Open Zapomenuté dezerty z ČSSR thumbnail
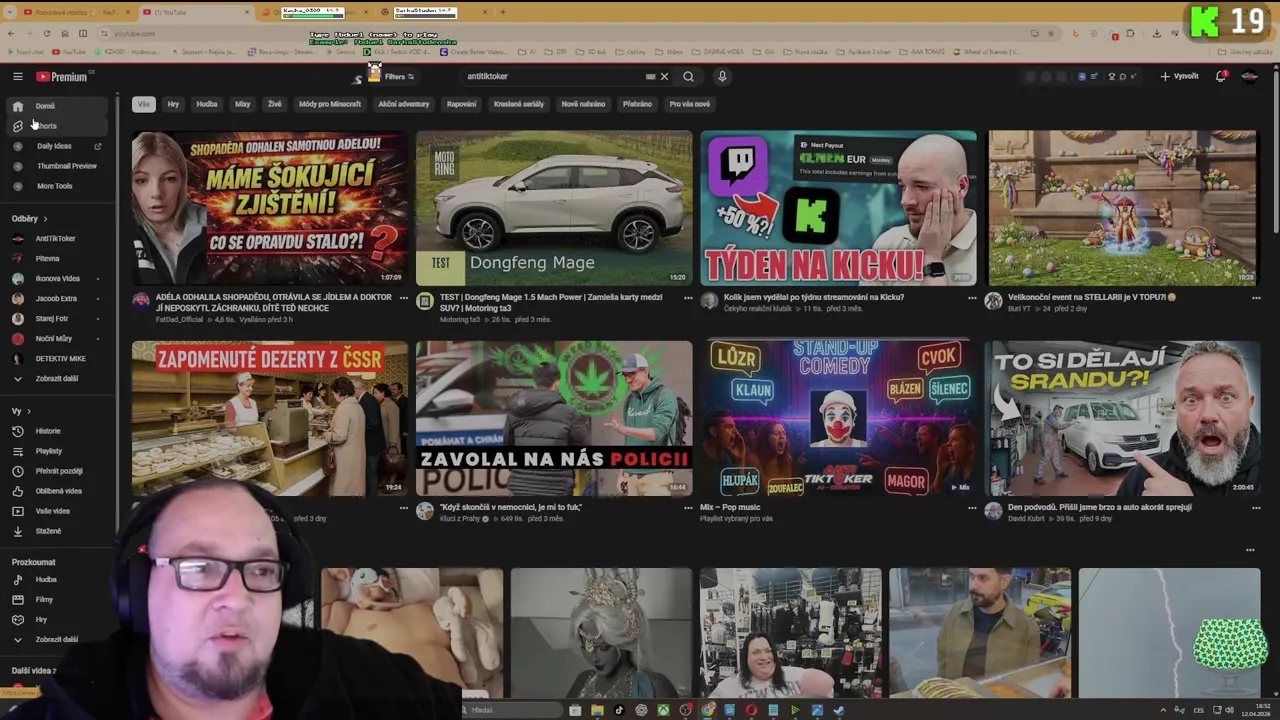Screen dimensions: 1280x720 (270, 418)
